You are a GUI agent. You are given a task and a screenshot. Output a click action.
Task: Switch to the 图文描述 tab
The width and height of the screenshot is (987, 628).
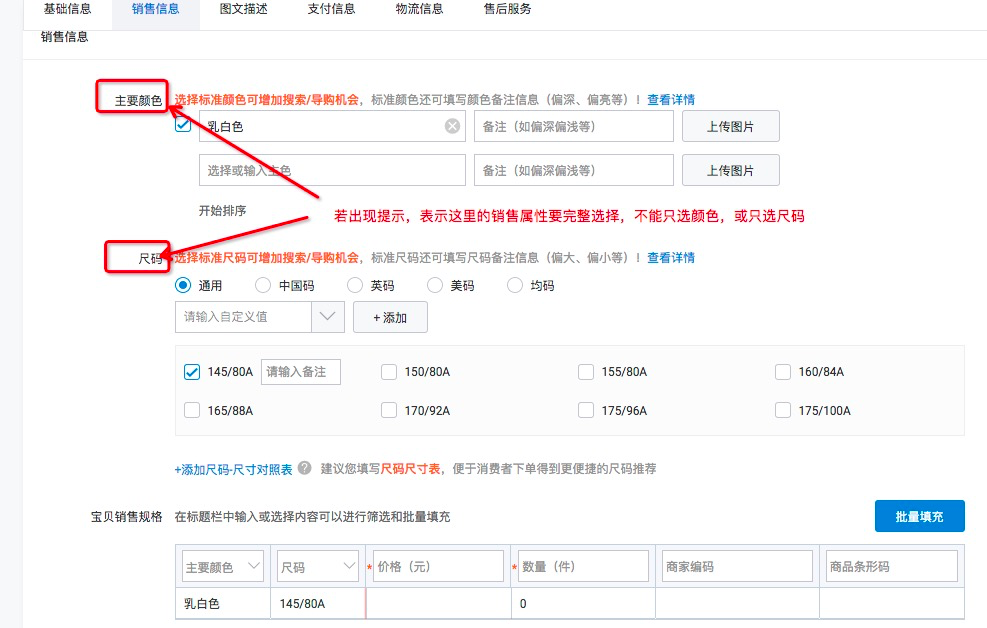click(244, 9)
